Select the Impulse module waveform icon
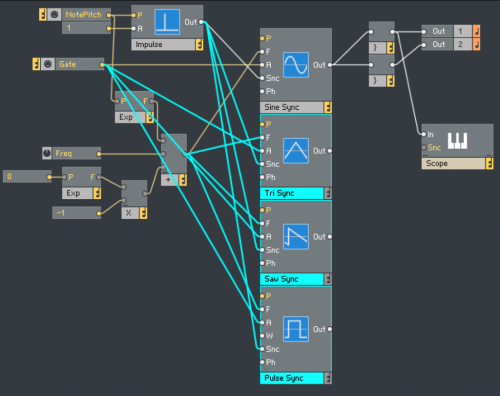The width and height of the screenshot is (500, 396). [167, 22]
